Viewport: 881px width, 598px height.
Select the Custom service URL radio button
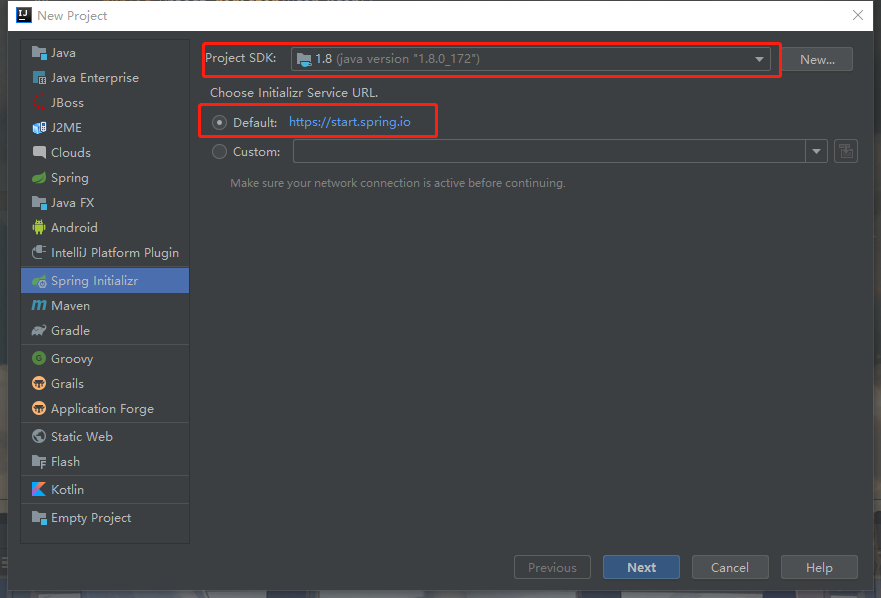coord(219,151)
